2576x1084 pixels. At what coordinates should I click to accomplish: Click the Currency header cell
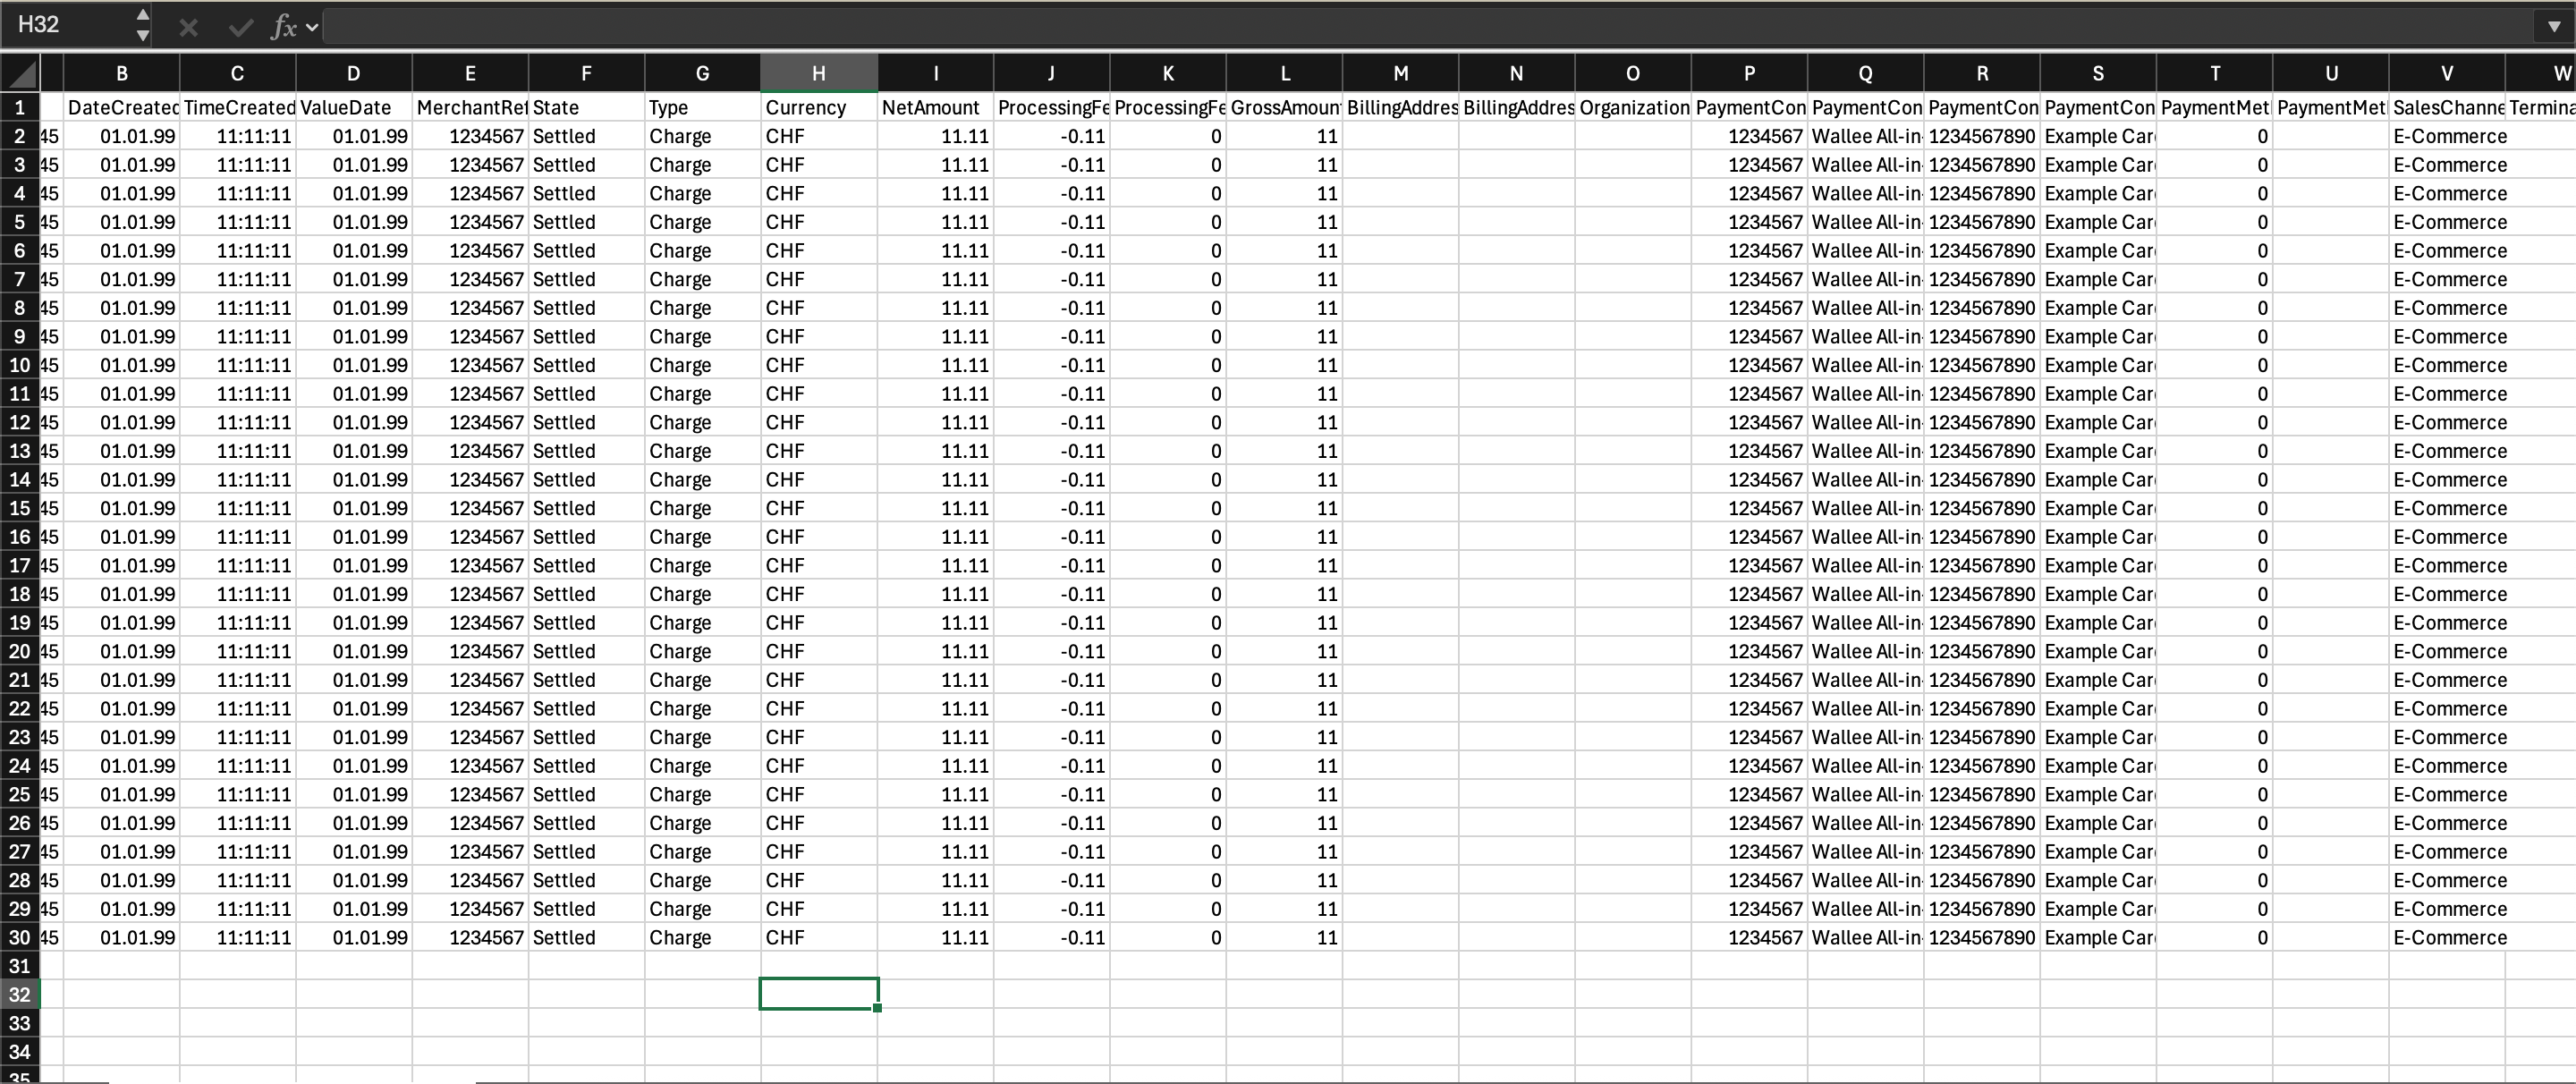pyautogui.click(x=819, y=107)
